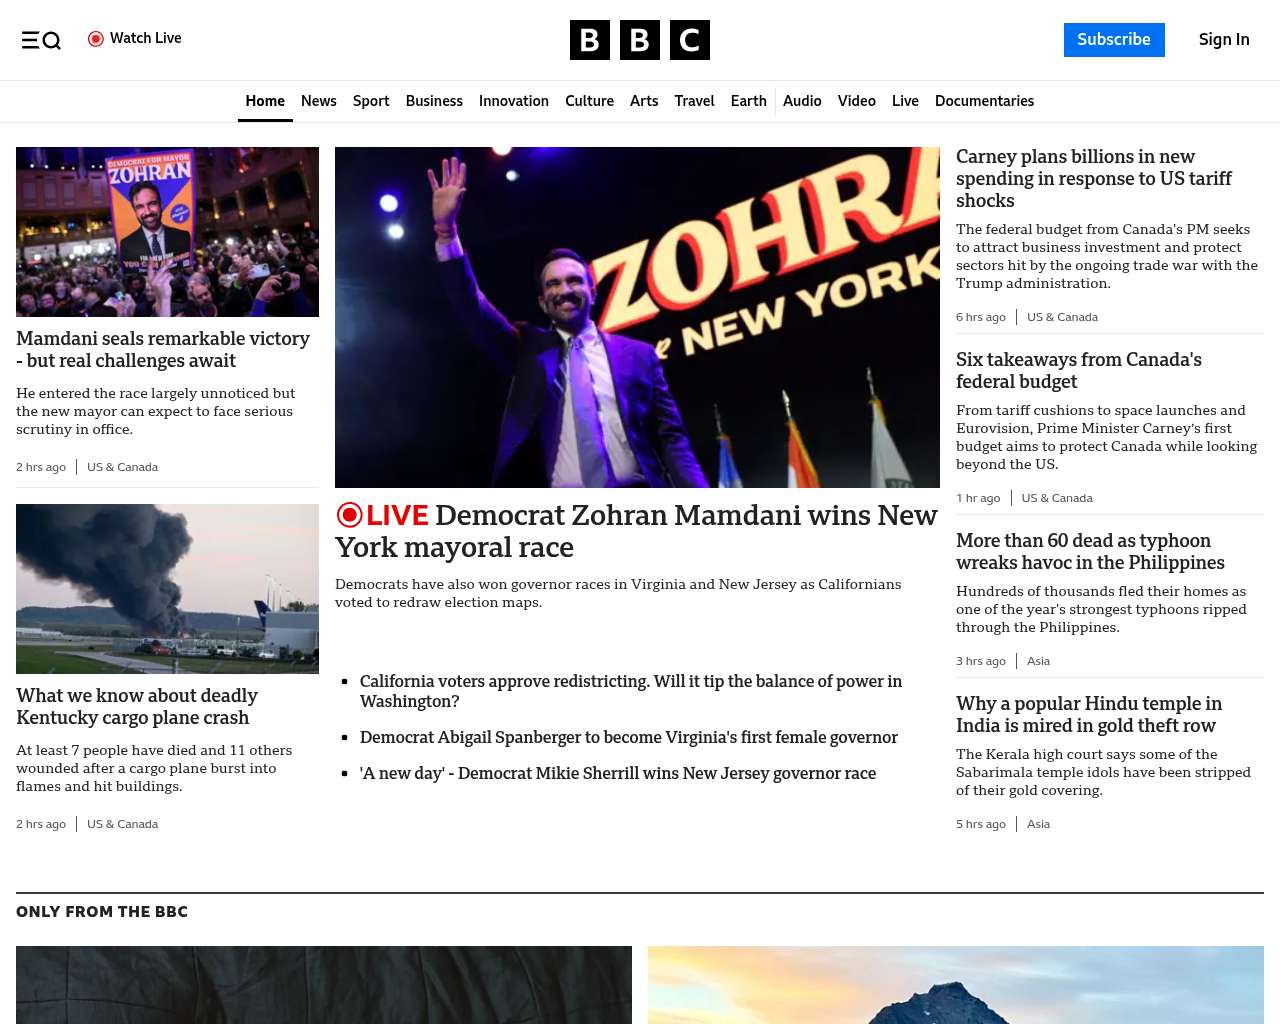Open the menu and search icon
Image resolution: width=1280 pixels, height=1024 pixels.
click(x=41, y=40)
